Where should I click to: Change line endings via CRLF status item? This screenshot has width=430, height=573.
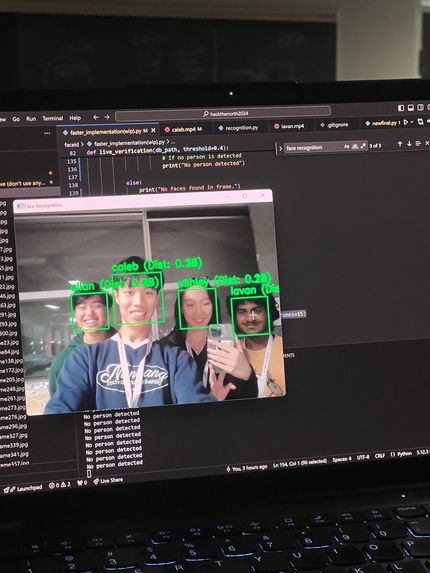(x=380, y=455)
